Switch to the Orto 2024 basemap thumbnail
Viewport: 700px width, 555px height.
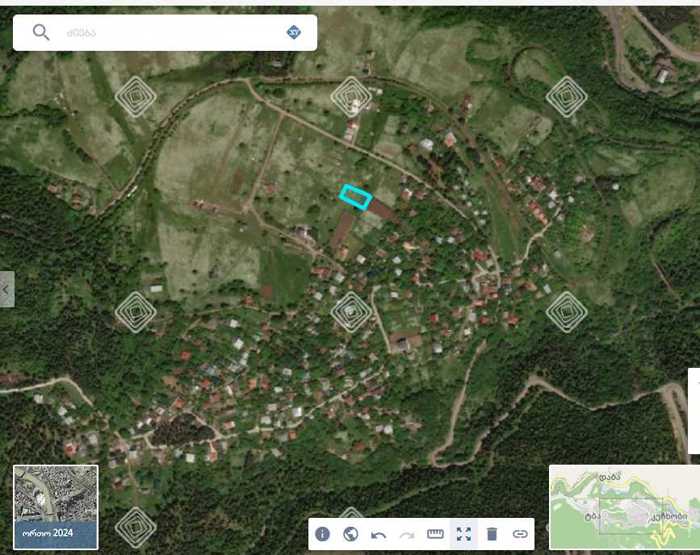pyautogui.click(x=56, y=507)
